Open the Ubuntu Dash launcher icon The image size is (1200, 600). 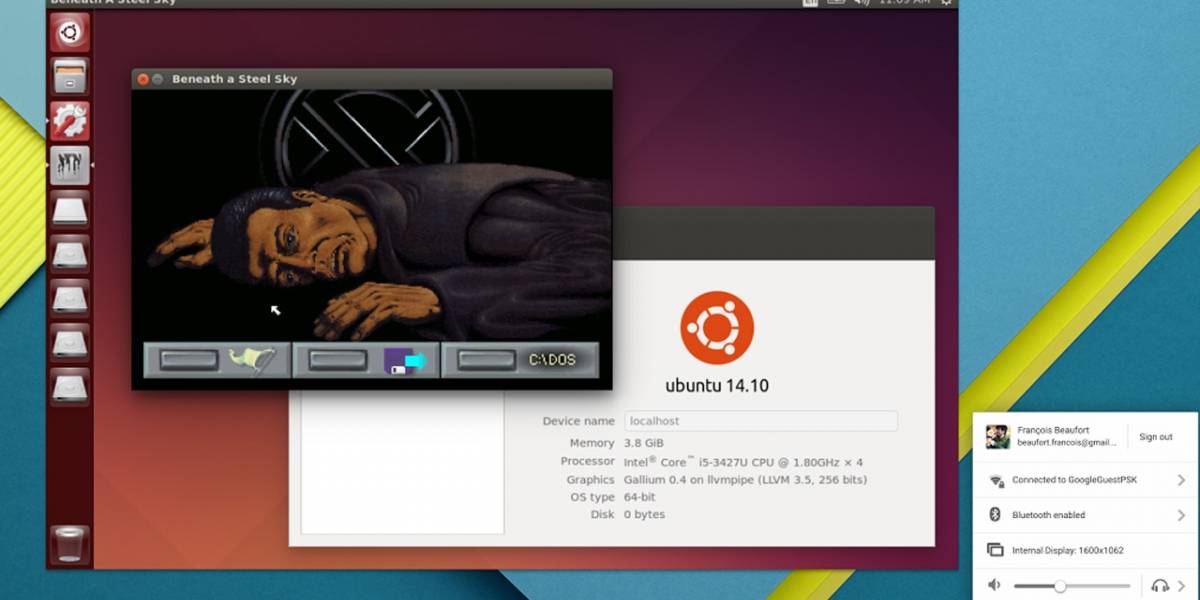pos(70,33)
